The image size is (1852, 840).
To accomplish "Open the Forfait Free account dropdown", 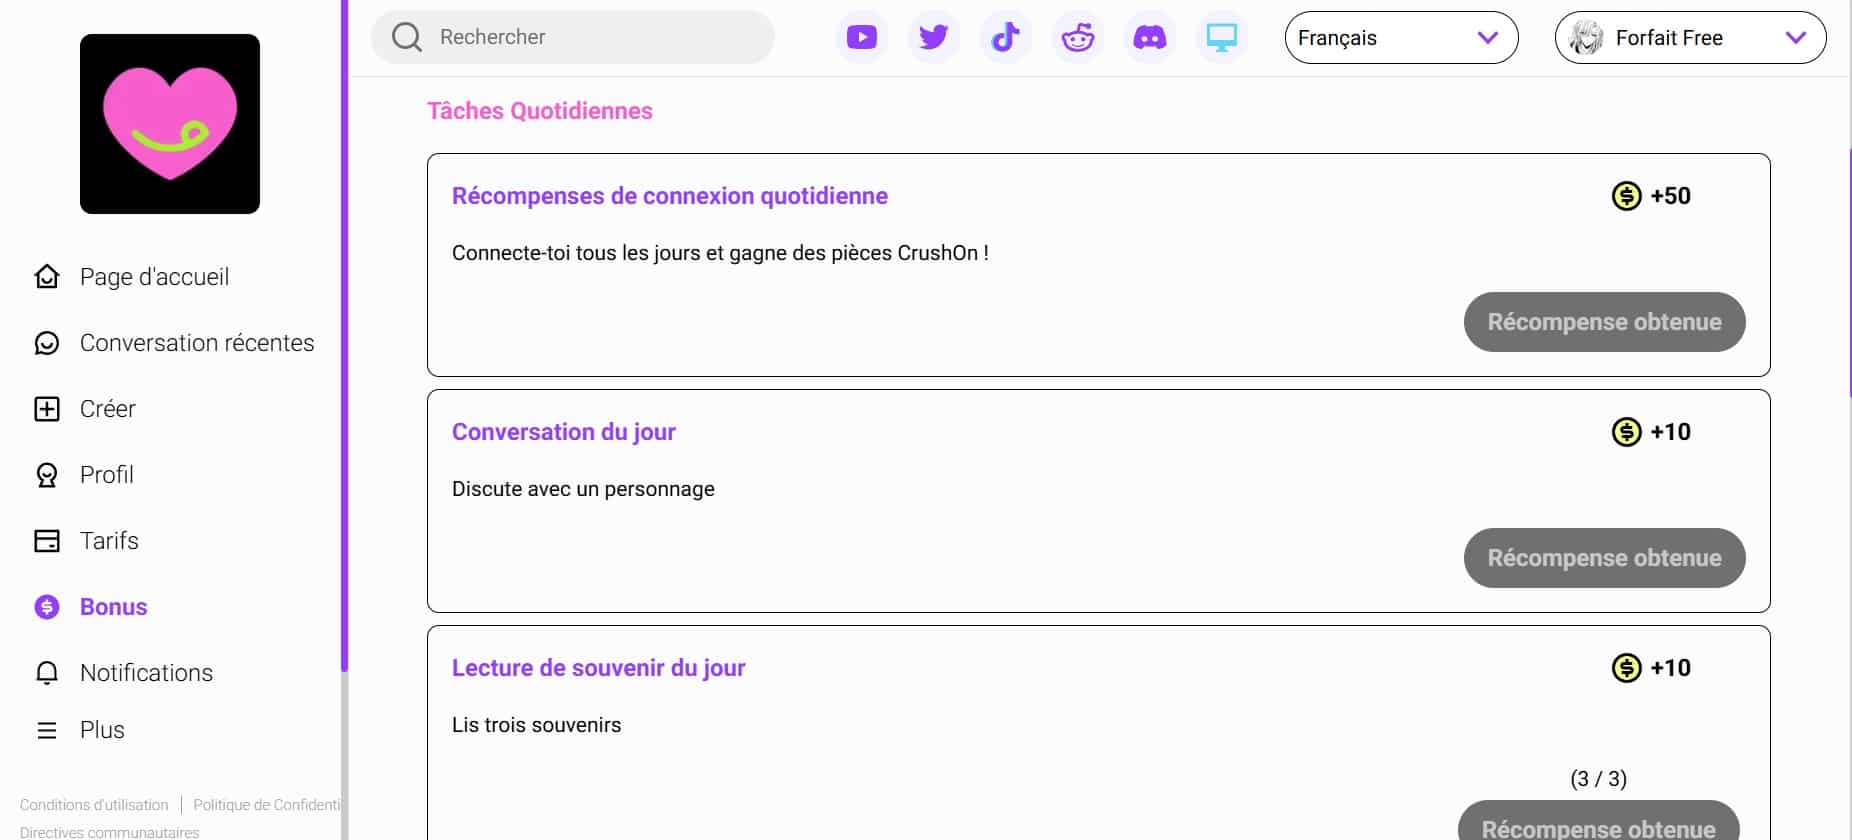I will [x=1689, y=38].
